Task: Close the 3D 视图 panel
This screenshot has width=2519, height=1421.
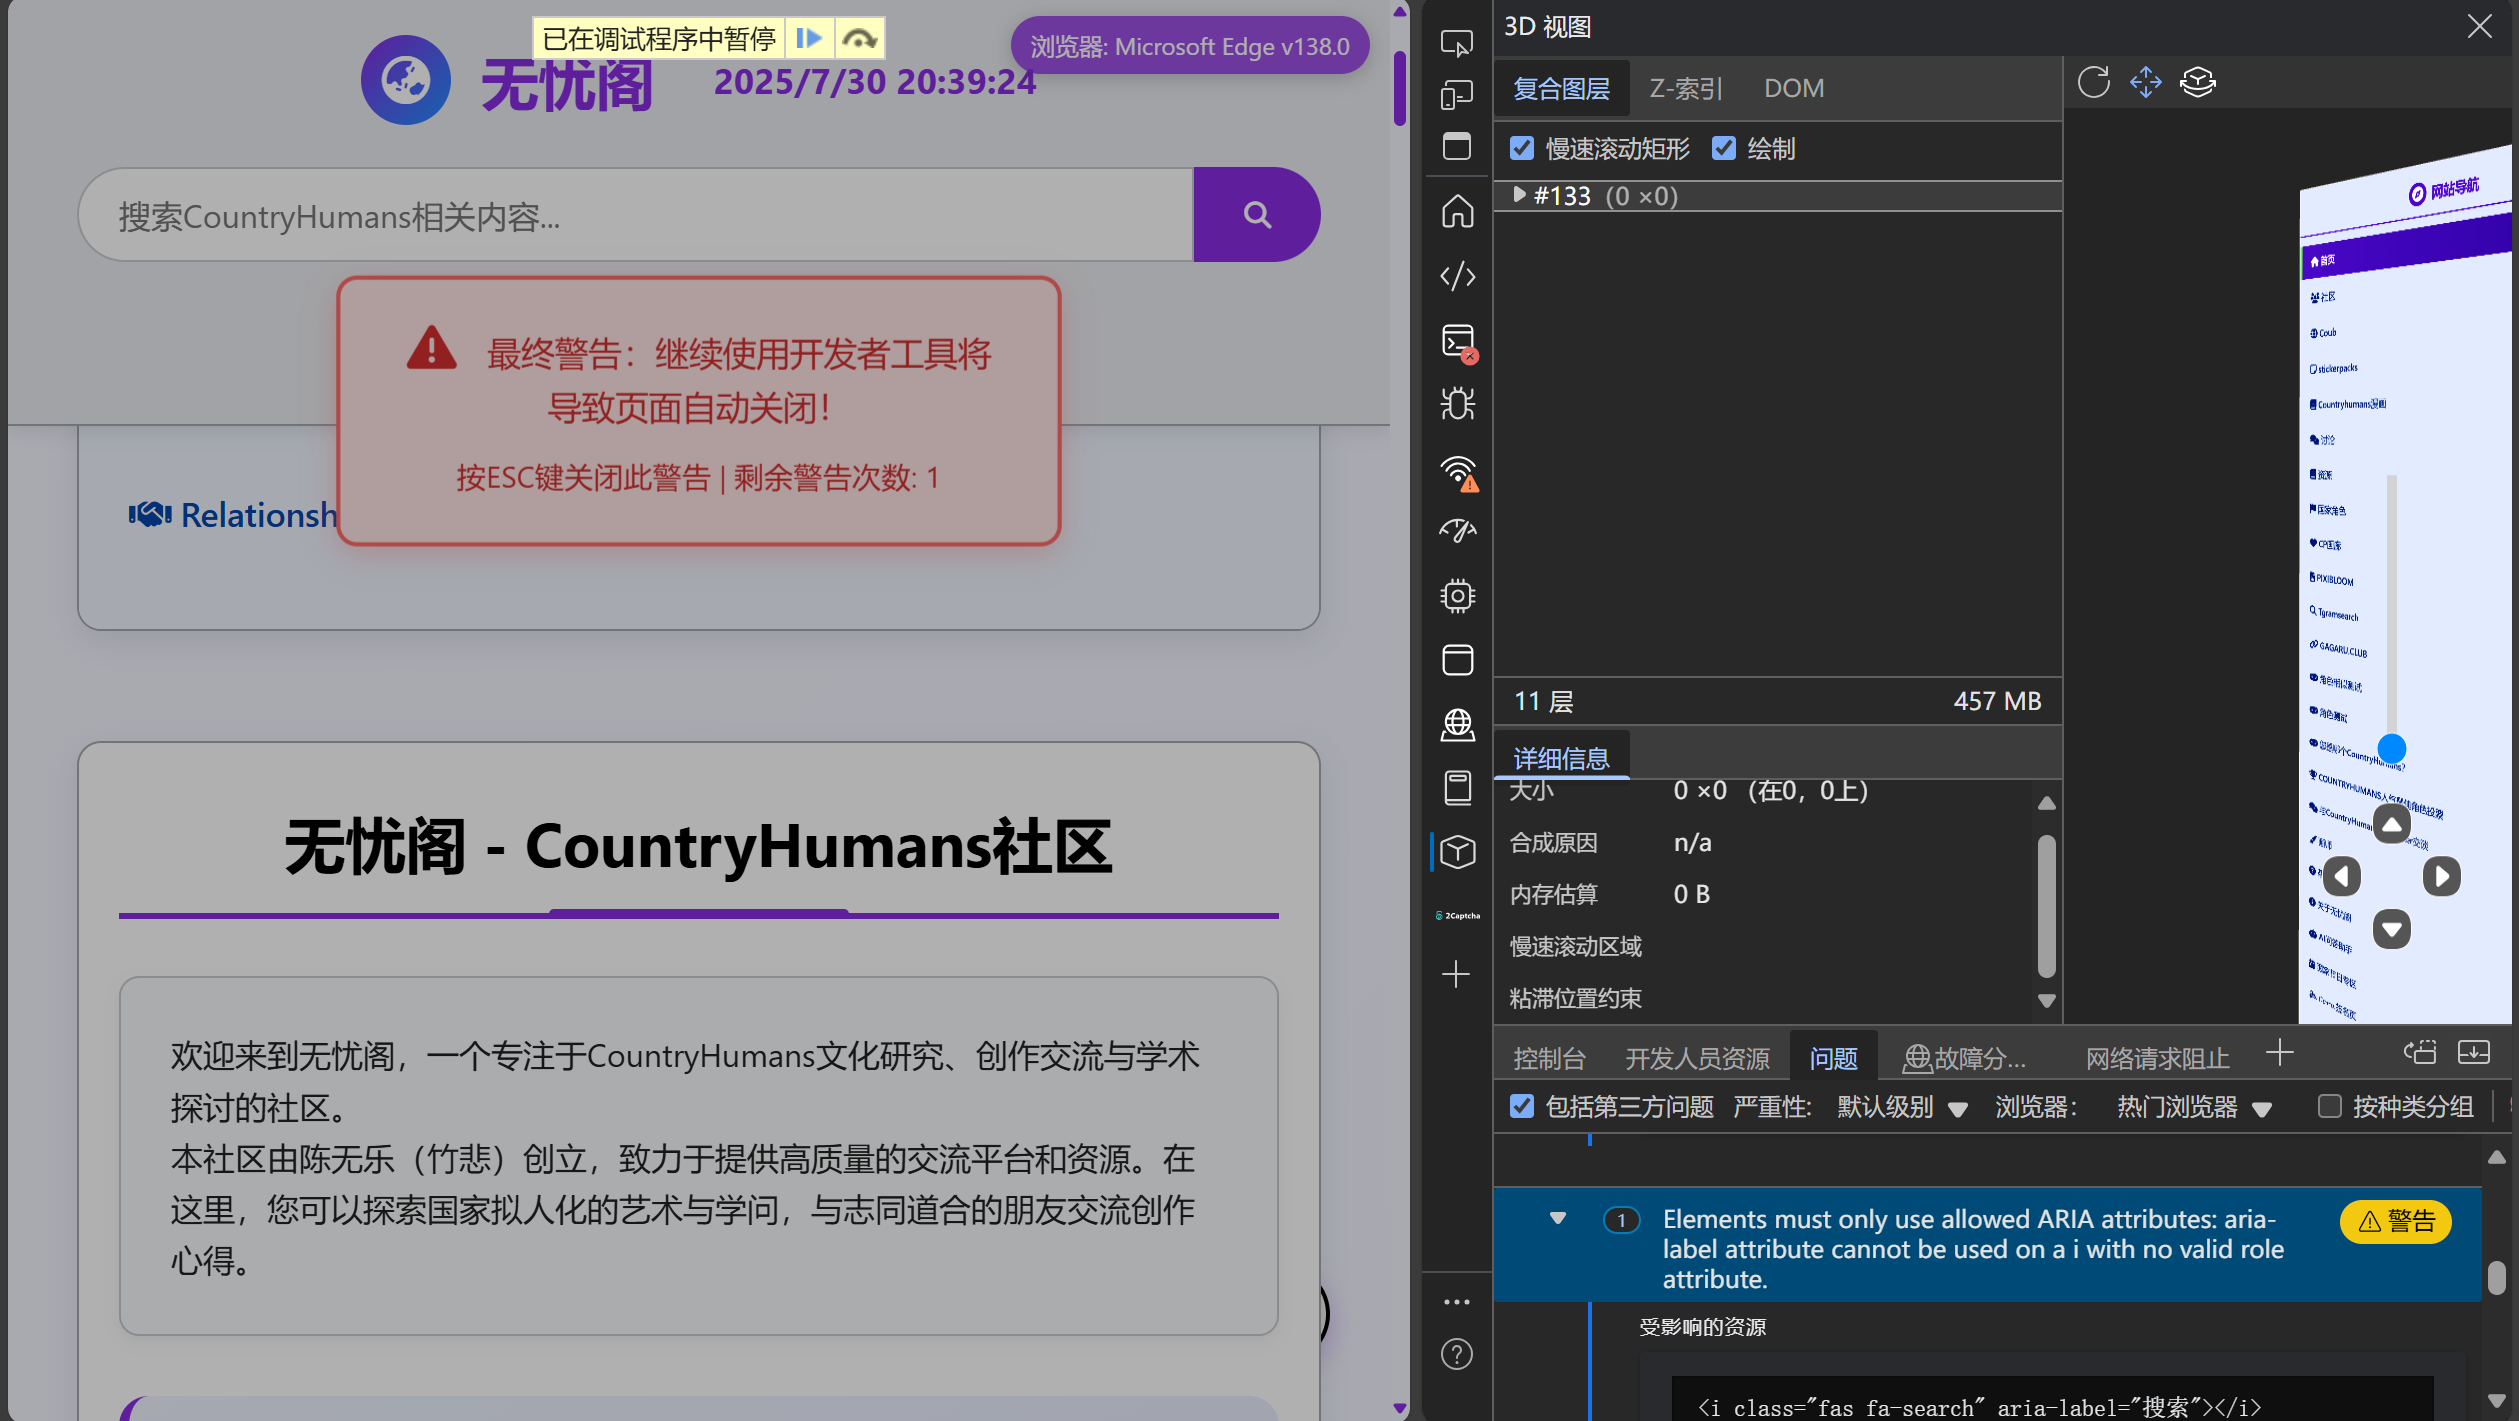Action: click(2480, 26)
